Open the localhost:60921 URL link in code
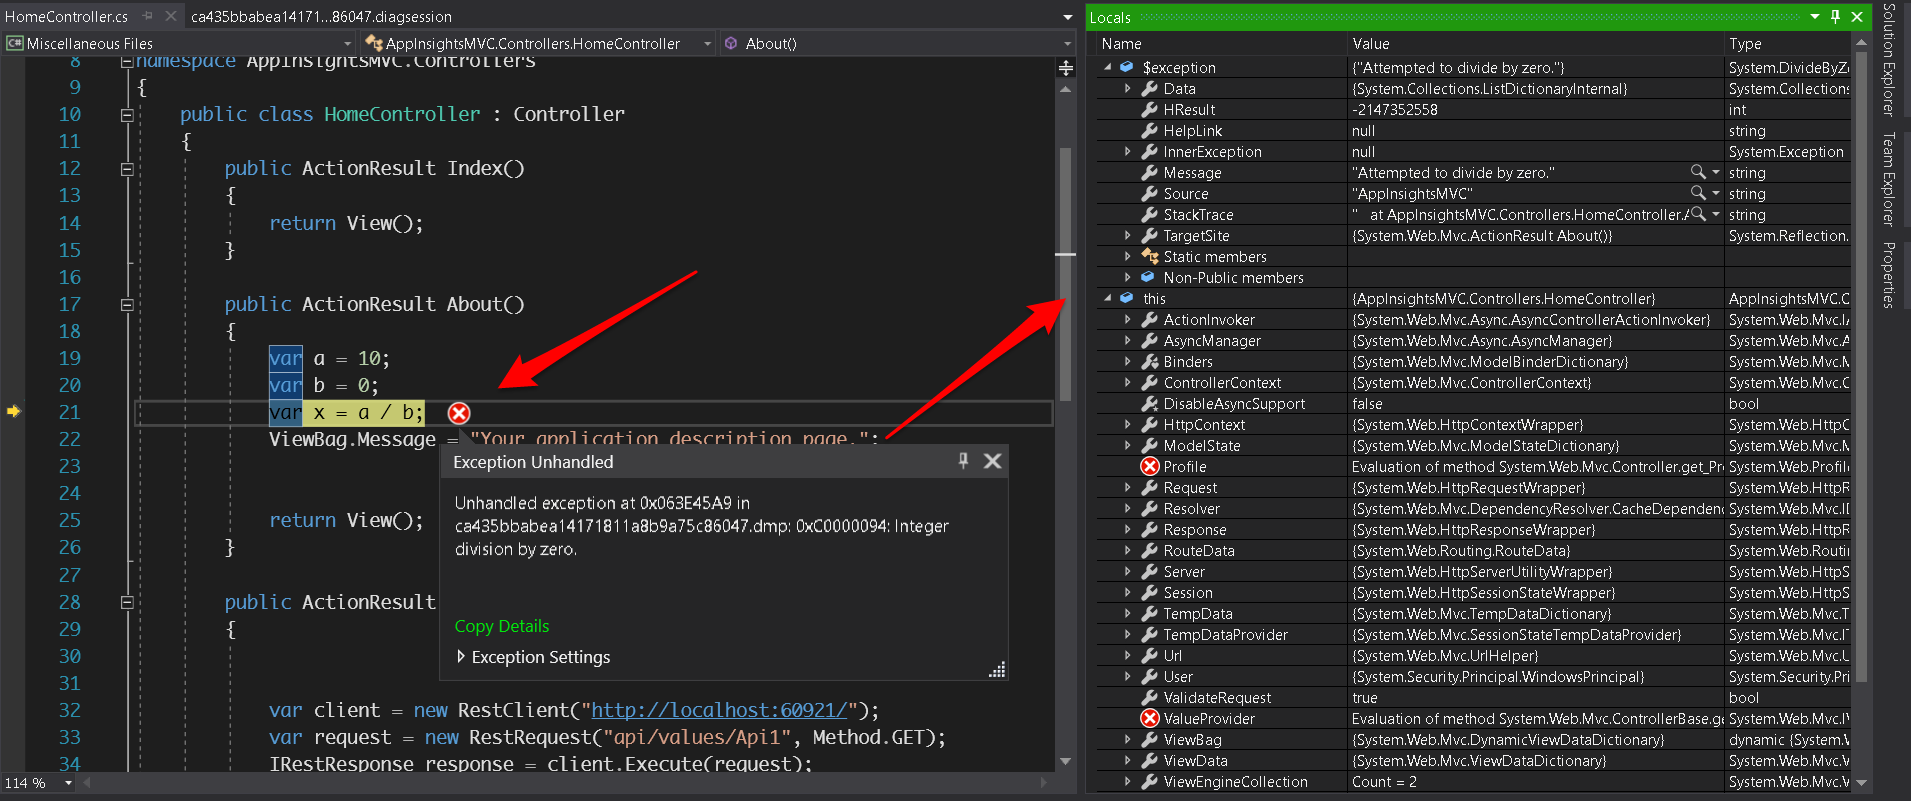The image size is (1911, 801). (719, 710)
